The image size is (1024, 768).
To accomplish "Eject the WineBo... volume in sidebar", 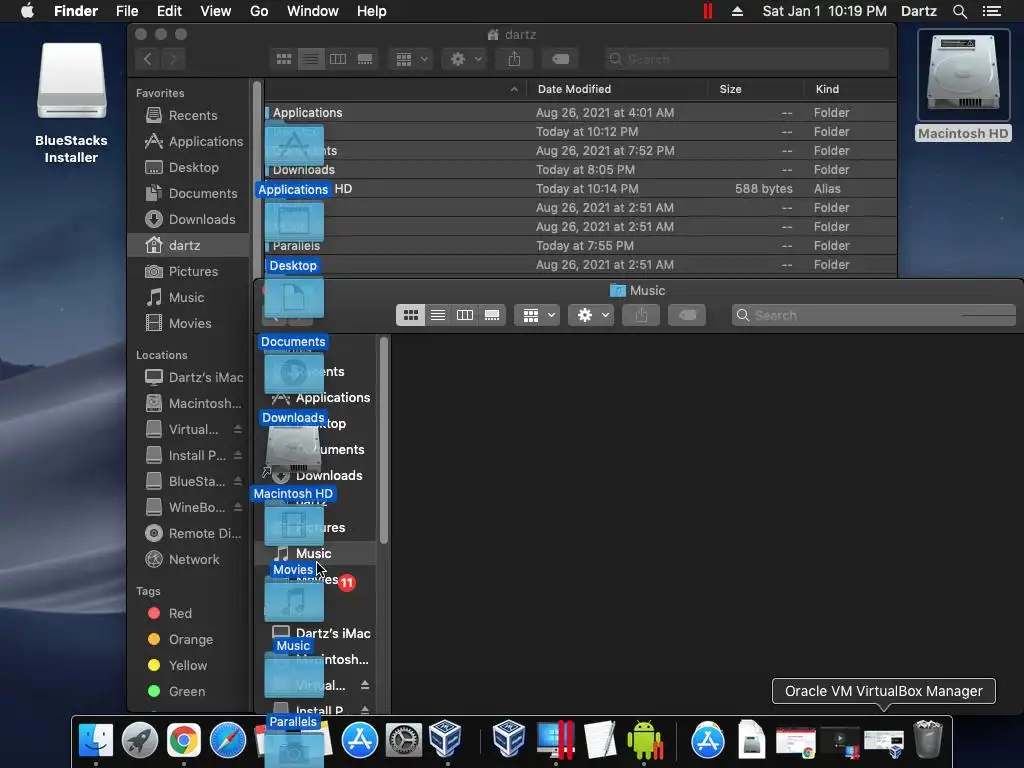I will click(238, 507).
